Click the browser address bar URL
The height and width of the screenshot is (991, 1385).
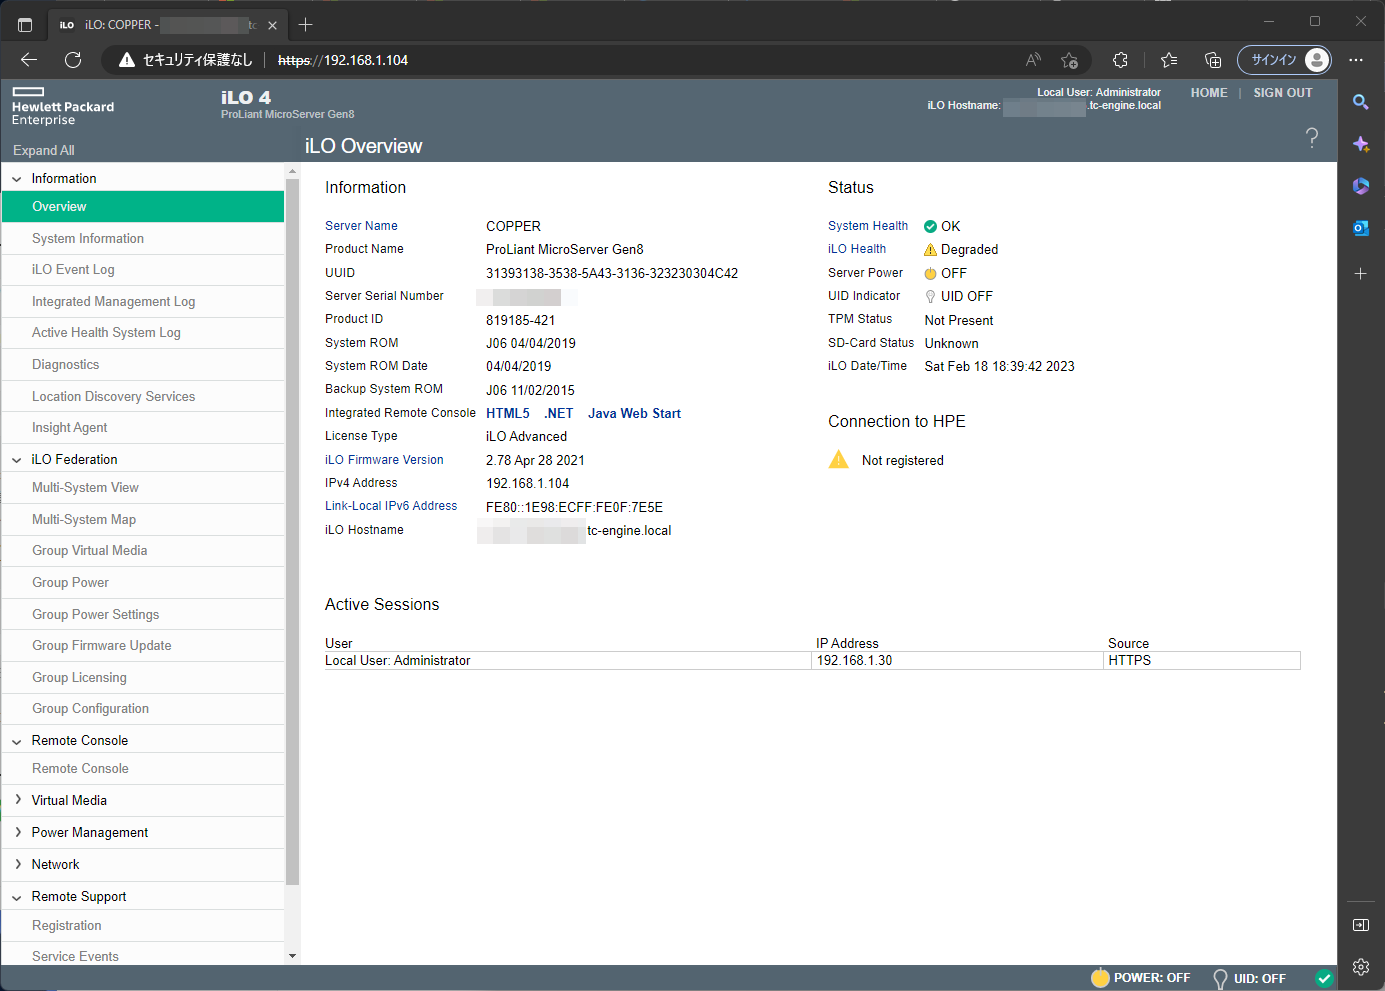[x=343, y=60]
